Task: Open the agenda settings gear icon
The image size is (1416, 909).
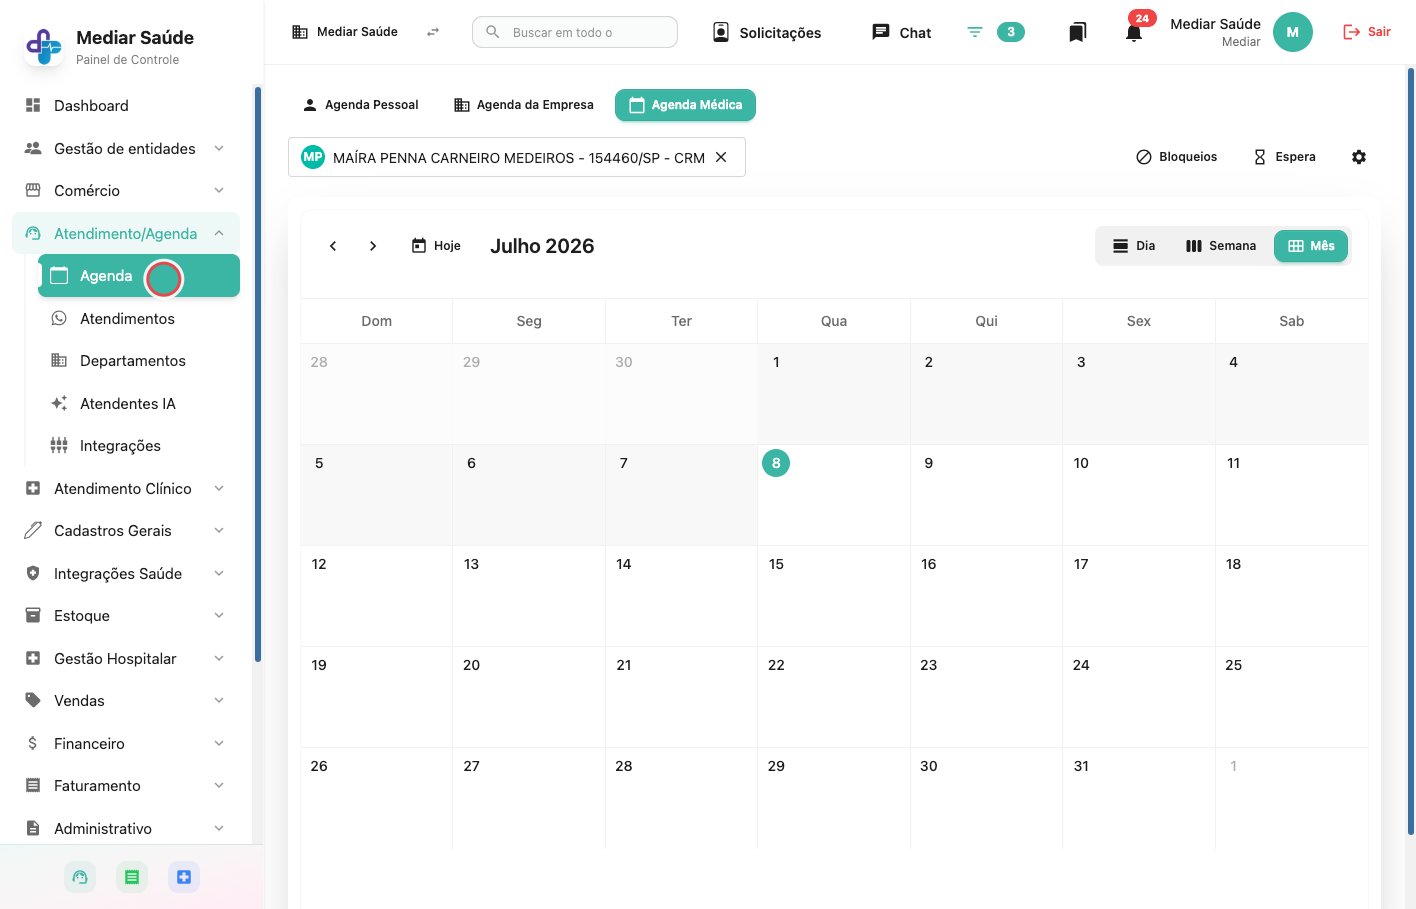Action: [1359, 157]
